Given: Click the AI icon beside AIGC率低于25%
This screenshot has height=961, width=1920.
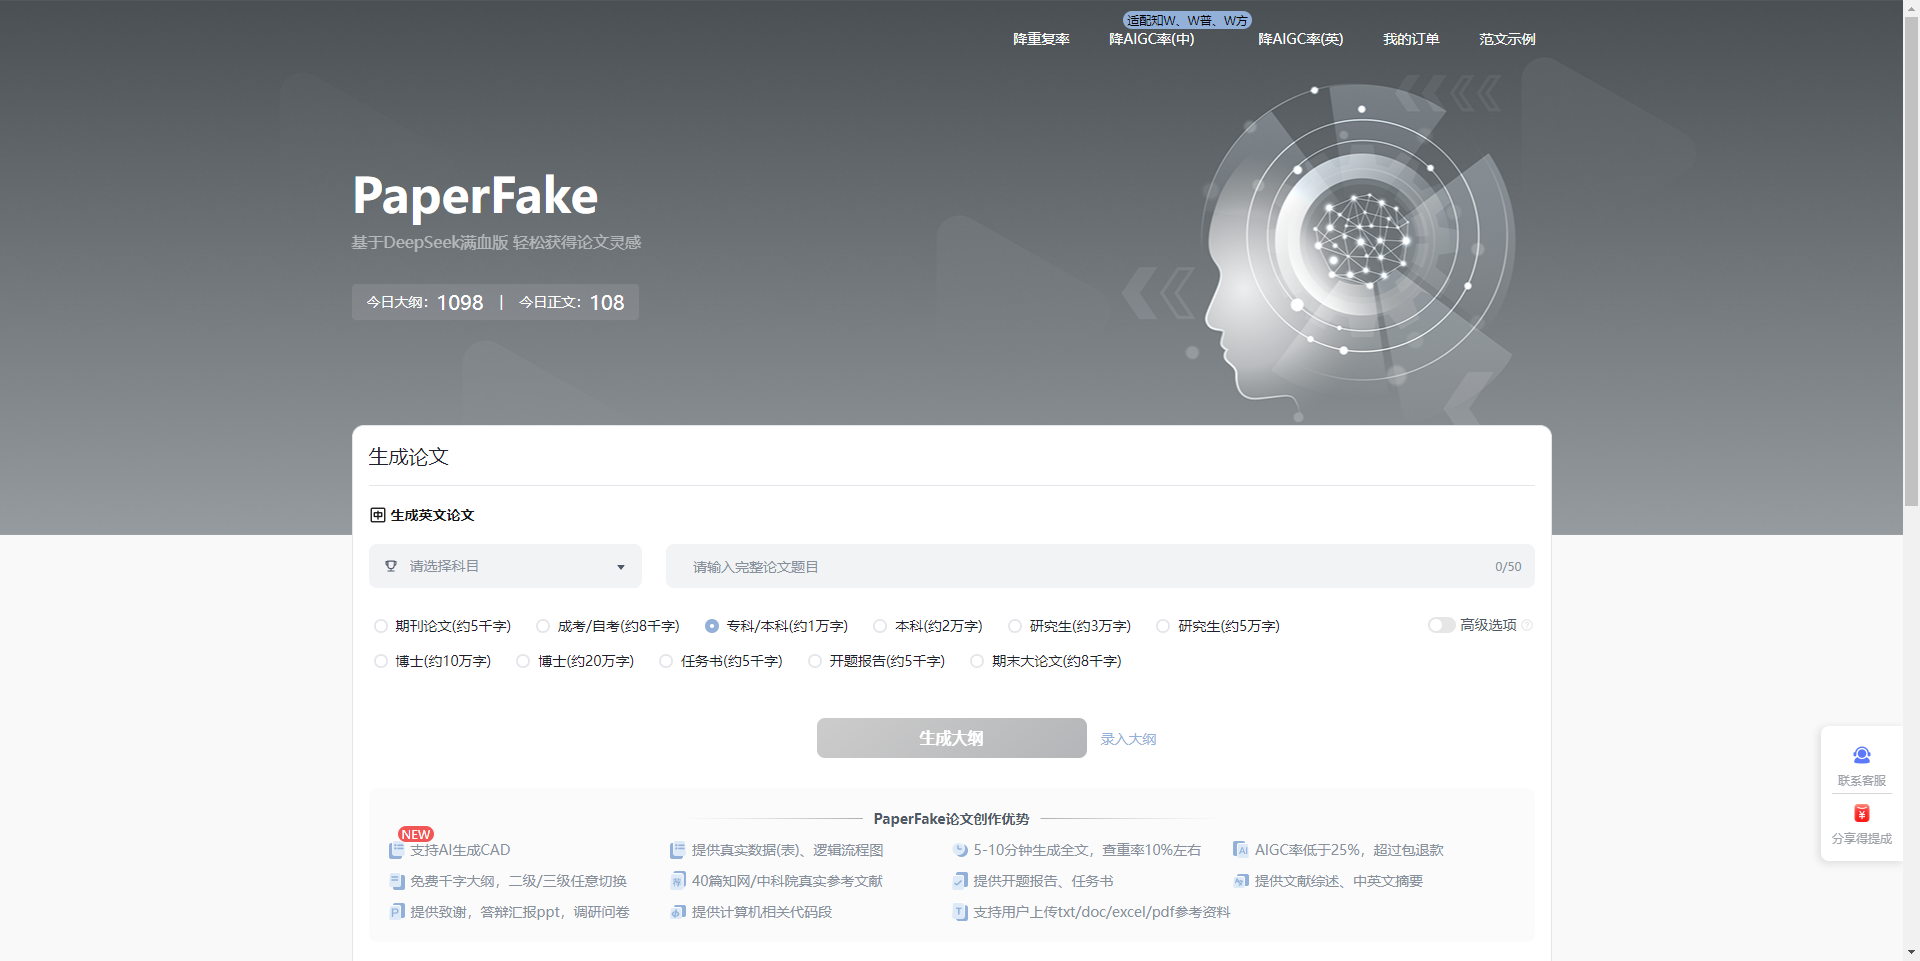Looking at the screenshot, I should [1240, 850].
